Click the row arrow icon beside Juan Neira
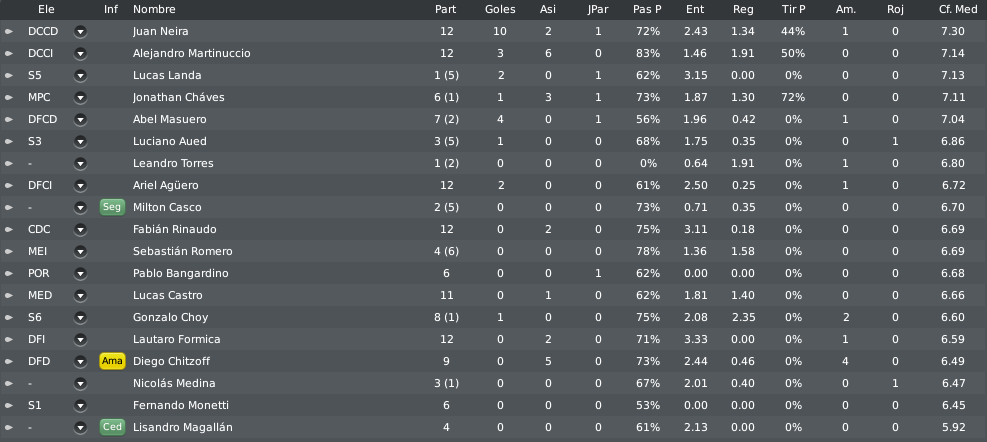 pyautogui.click(x=9, y=31)
